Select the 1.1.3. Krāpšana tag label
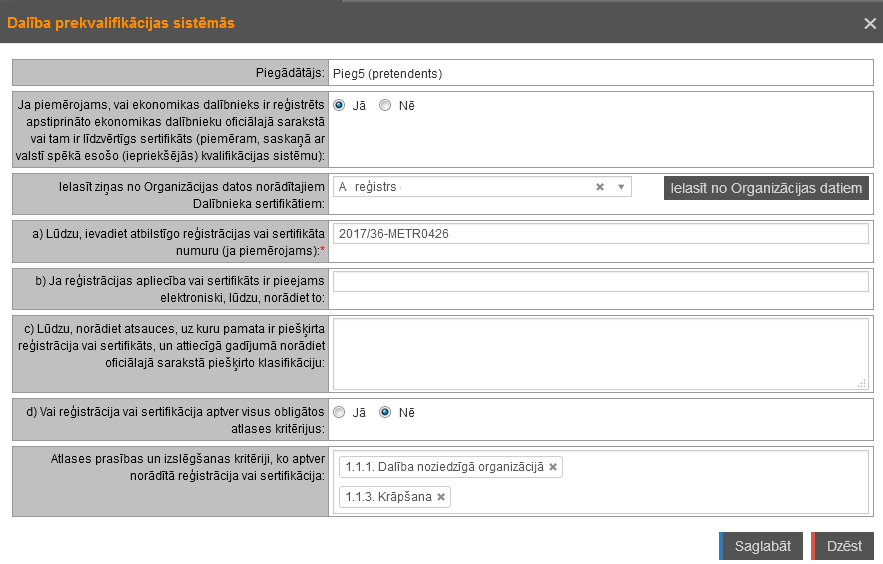883x564 pixels. pyautogui.click(x=388, y=497)
